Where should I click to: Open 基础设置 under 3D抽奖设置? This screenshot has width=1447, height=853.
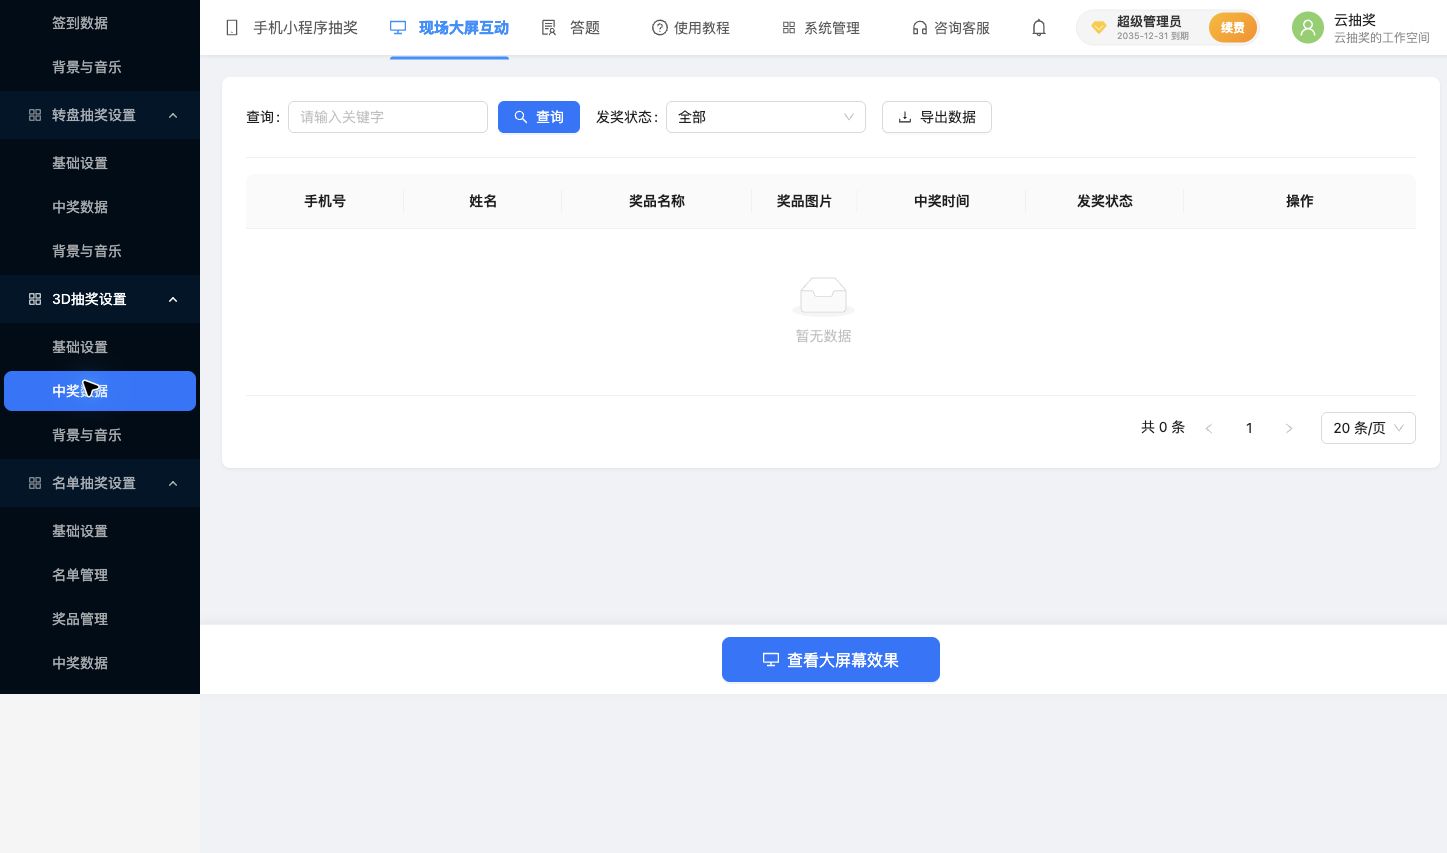click(80, 347)
